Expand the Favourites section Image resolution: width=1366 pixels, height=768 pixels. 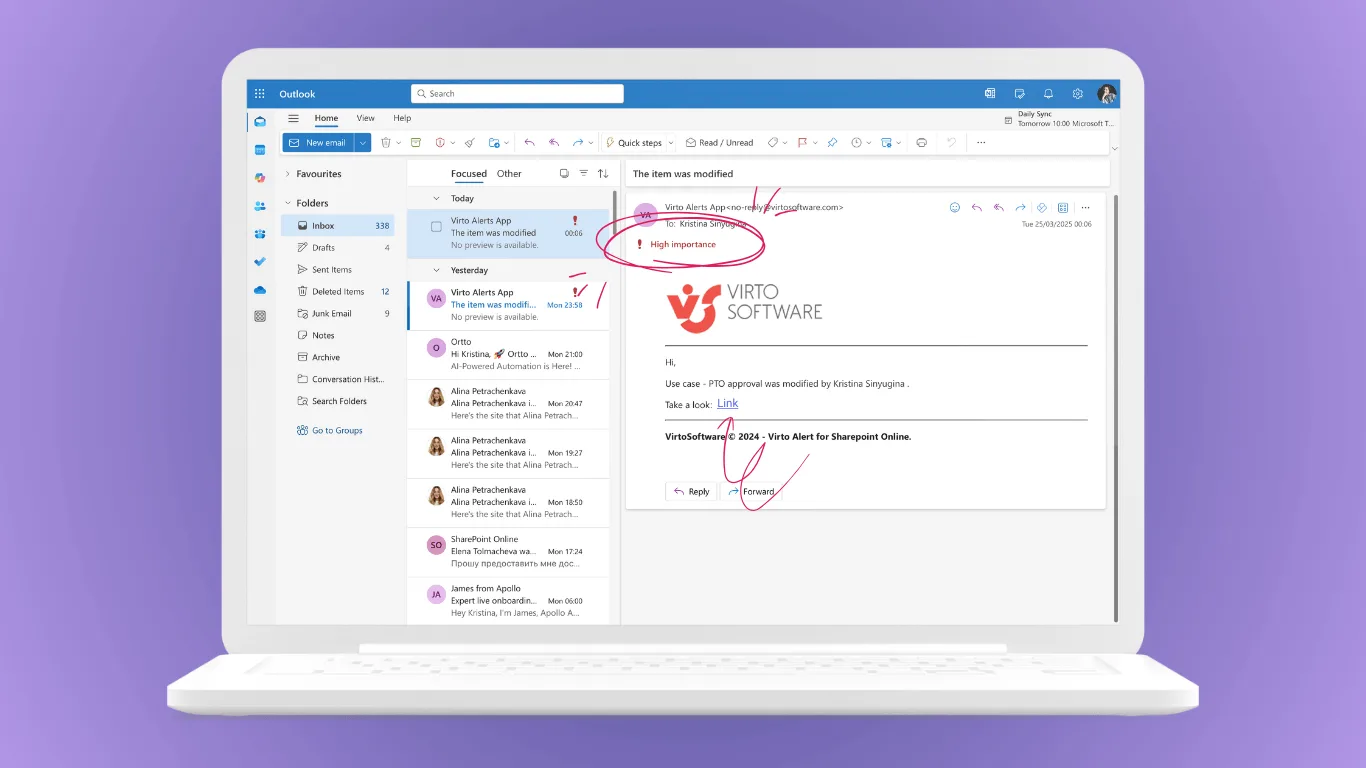coord(288,174)
